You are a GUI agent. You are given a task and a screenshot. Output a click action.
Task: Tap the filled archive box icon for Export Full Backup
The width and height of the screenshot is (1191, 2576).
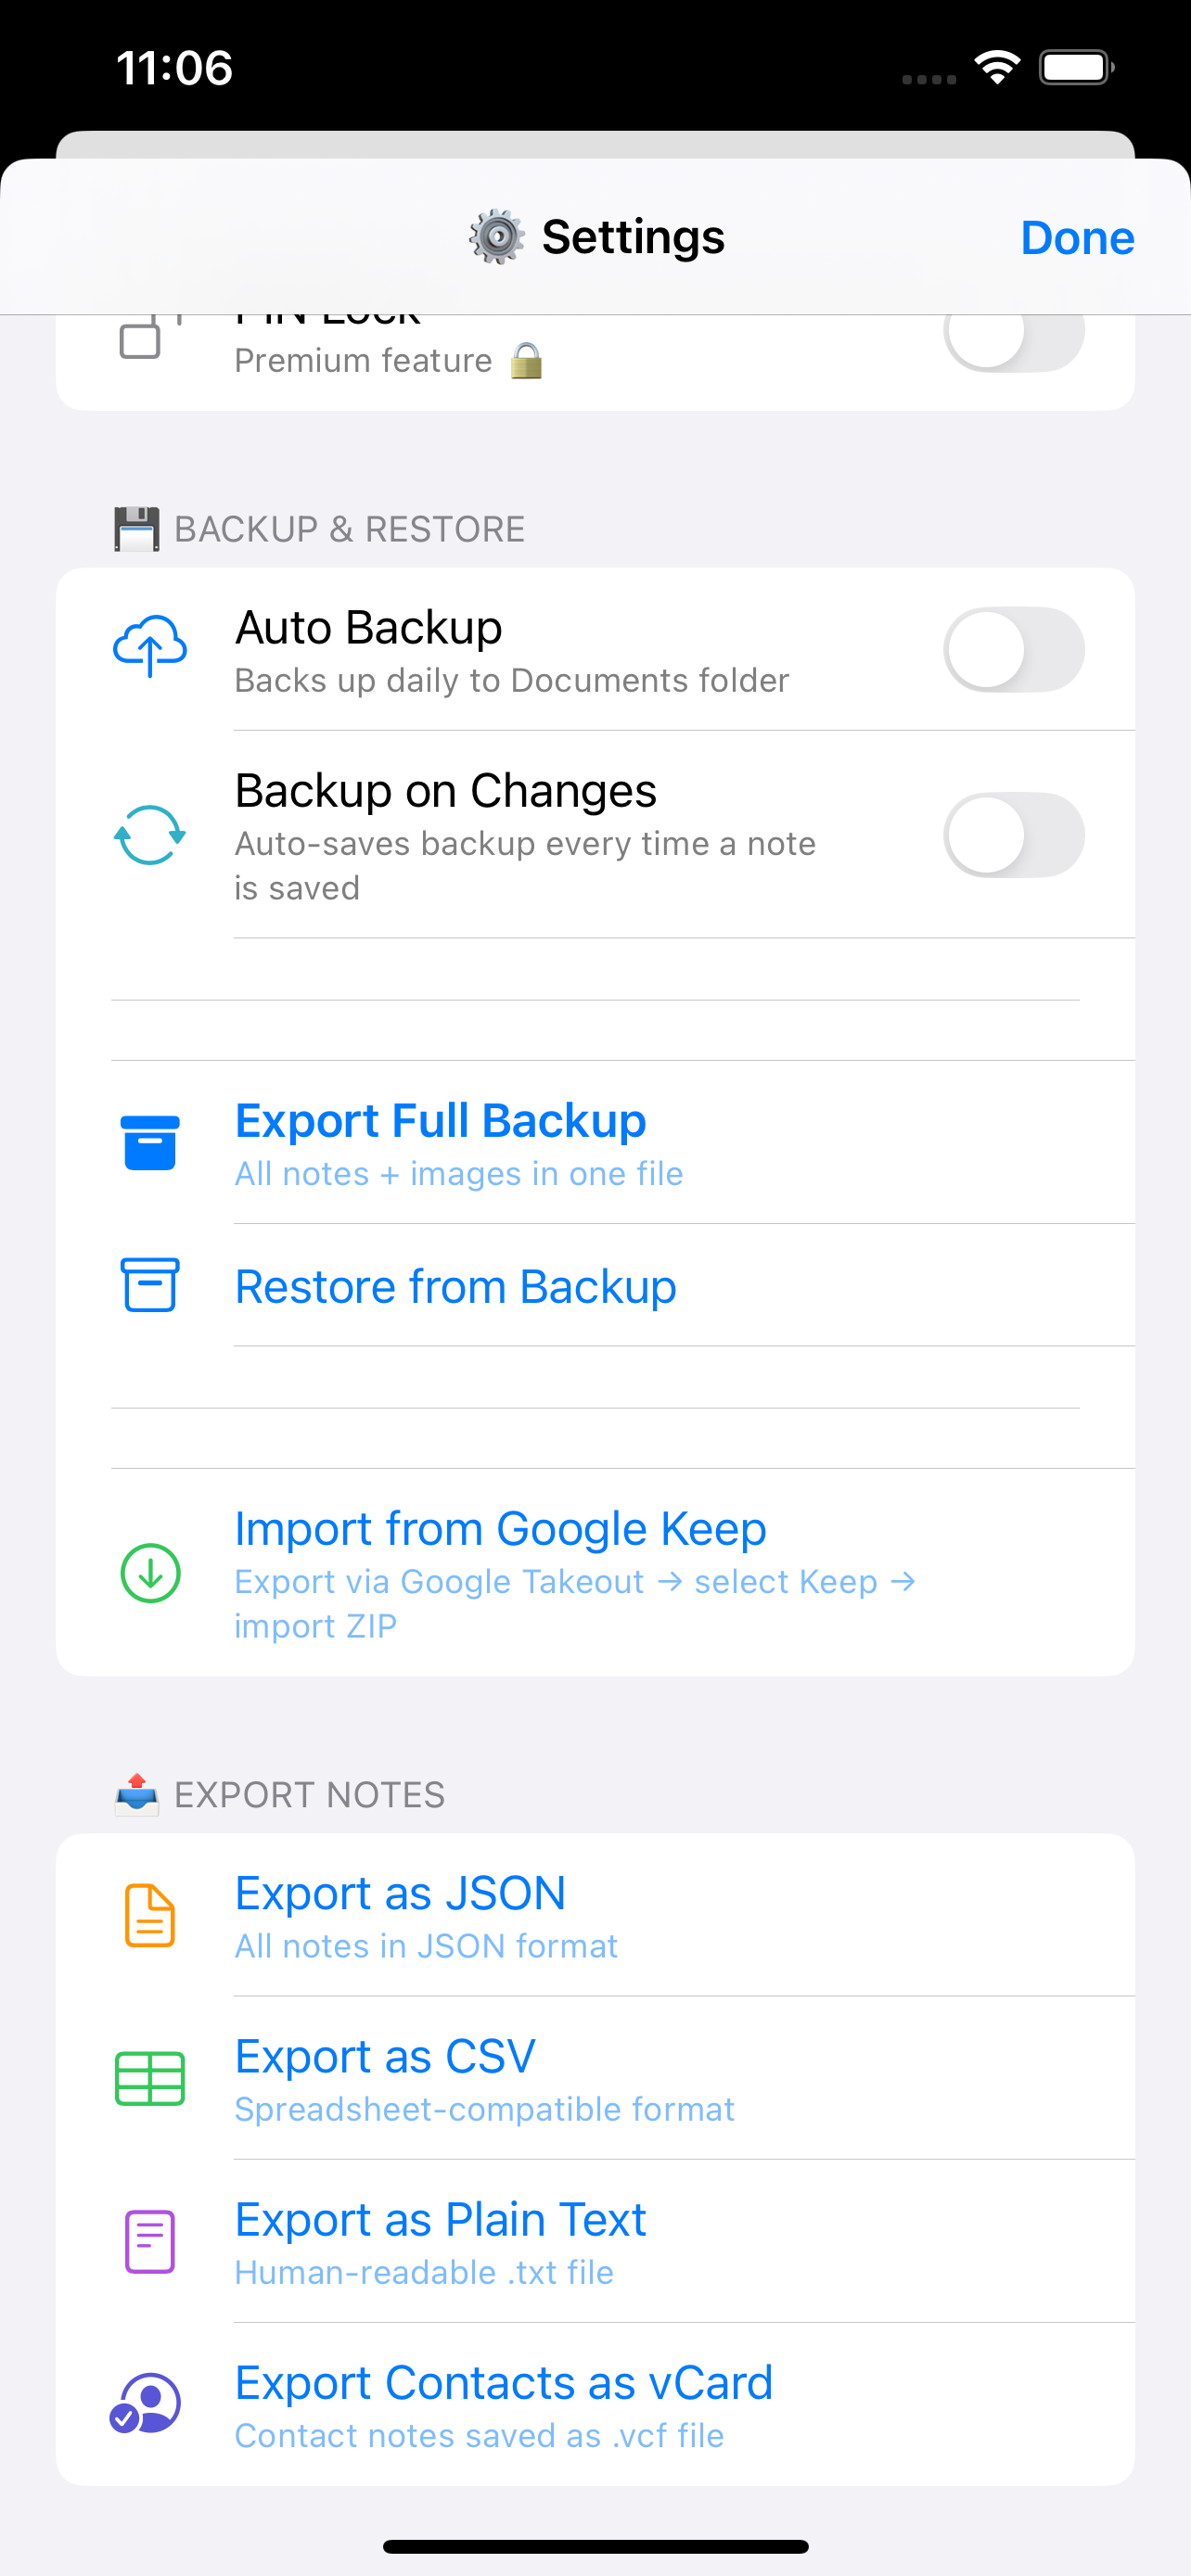coord(150,1143)
